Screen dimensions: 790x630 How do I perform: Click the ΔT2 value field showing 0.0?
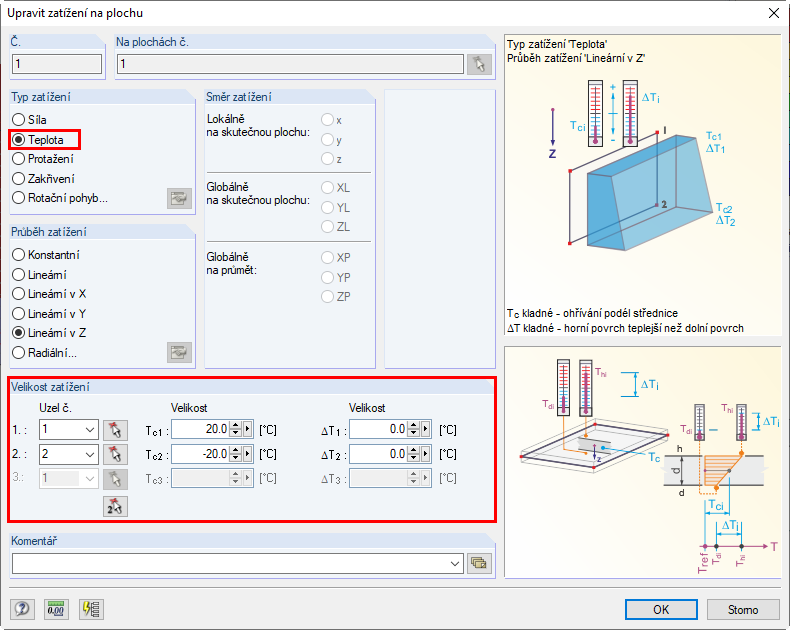379,454
